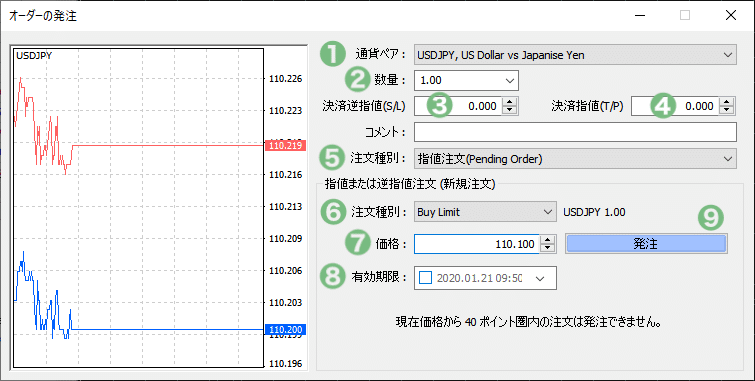Click the 110.226 price axis label
Screen dimensions: 755x381
point(286,79)
